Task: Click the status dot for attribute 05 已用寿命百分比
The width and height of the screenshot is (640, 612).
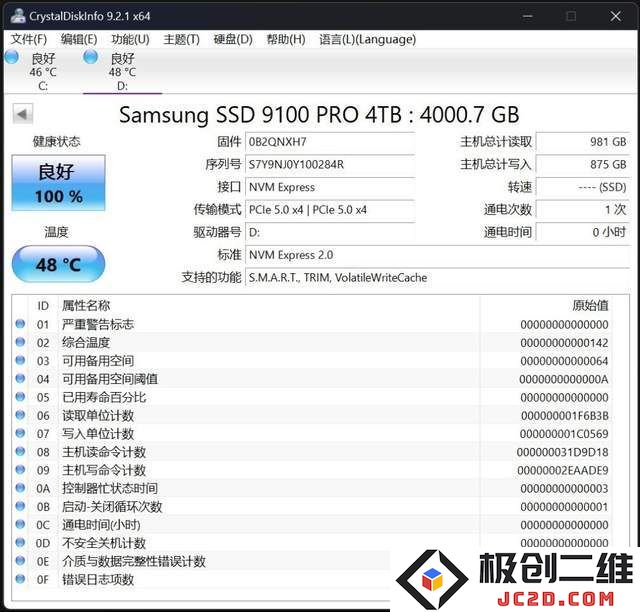Action: [x=20, y=397]
